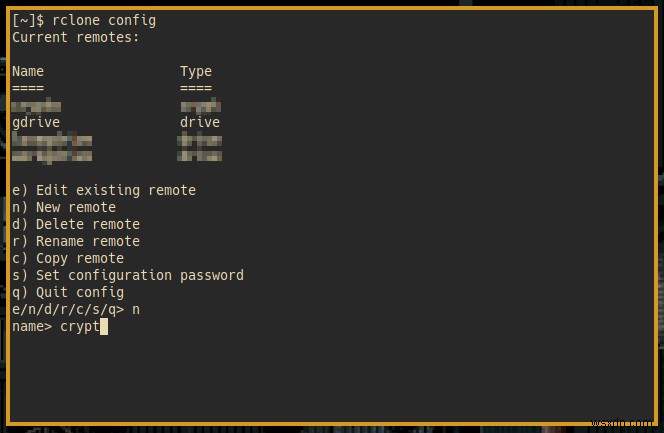Click the blurred type entry above drive

point(200,105)
